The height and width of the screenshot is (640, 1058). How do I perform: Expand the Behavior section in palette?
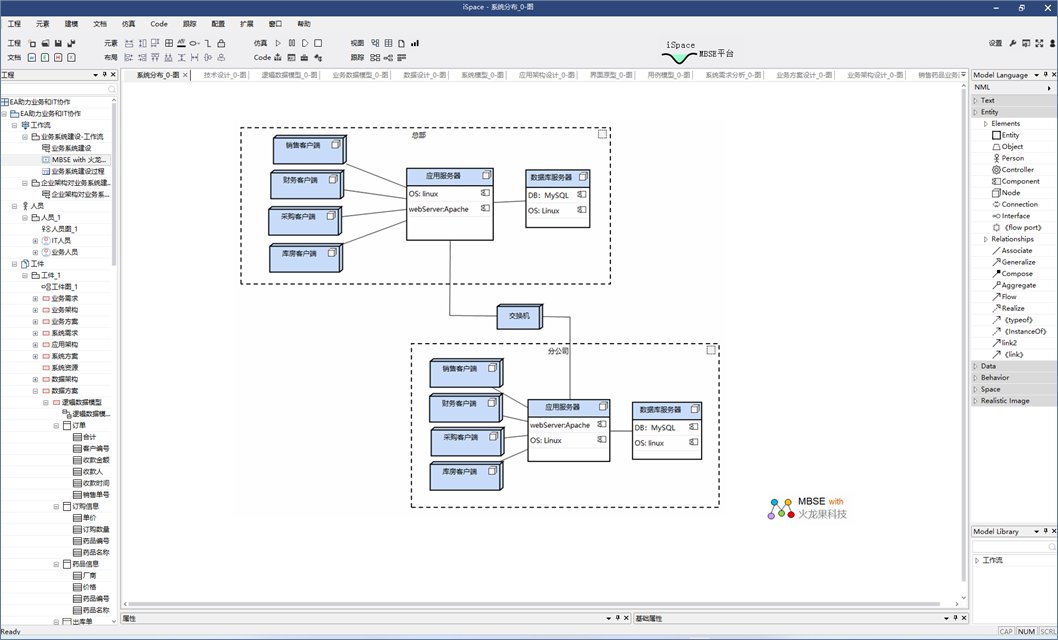coord(994,378)
